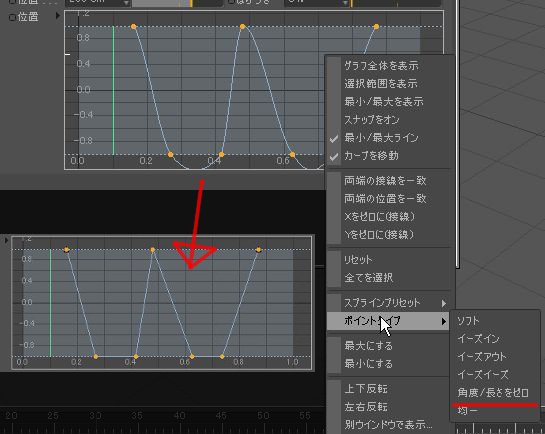Select lower graph bottom point at 0.4
545x434 pixels.
coord(136,357)
